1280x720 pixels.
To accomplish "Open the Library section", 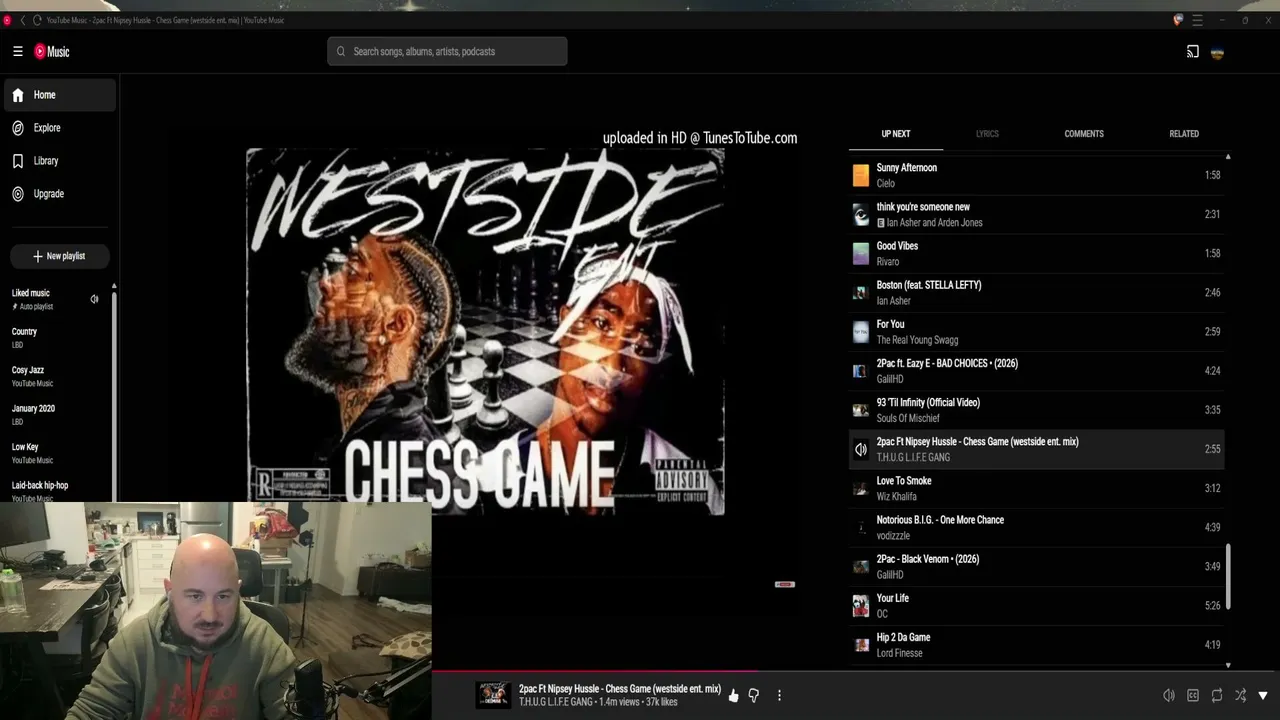I will 59,161.
